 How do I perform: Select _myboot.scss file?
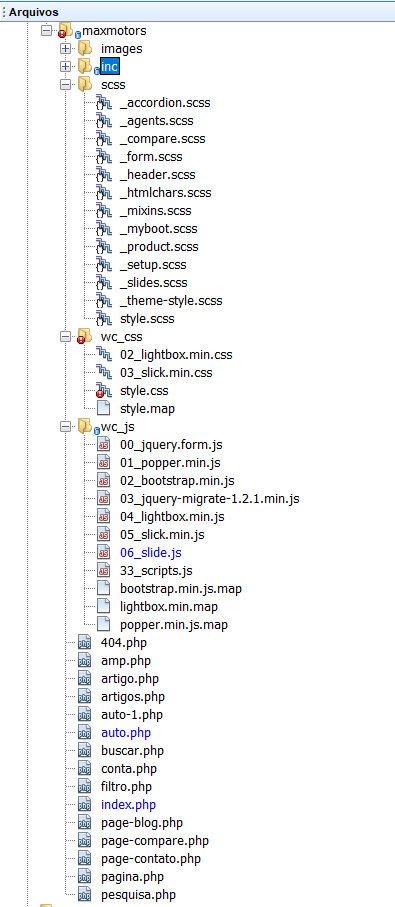point(158,228)
